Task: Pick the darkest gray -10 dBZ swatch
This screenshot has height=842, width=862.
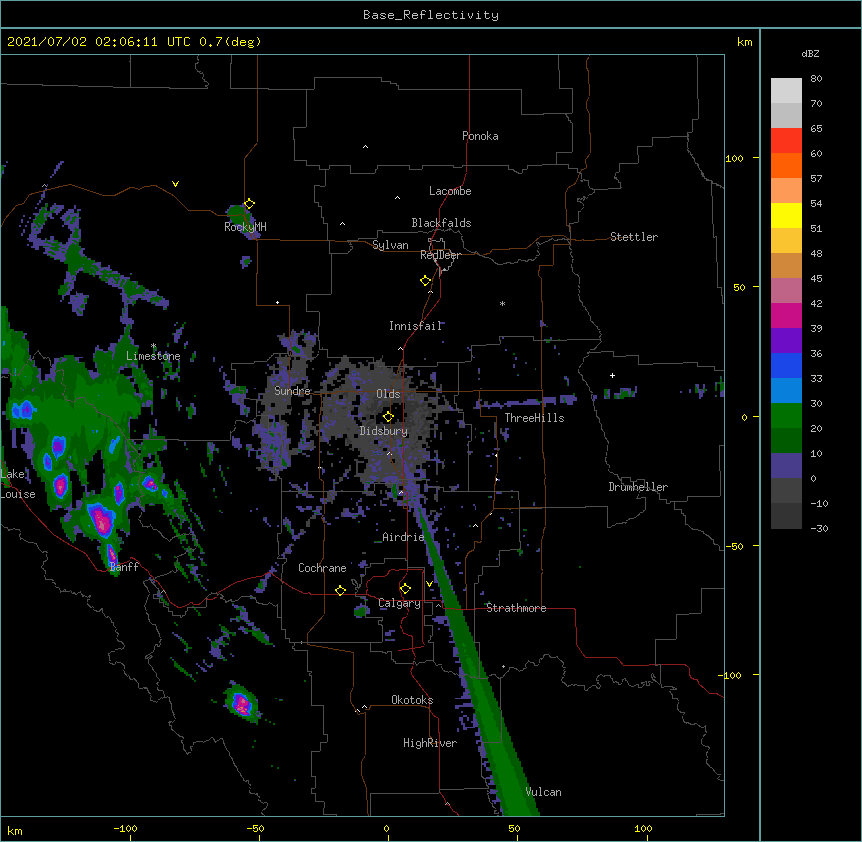Action: (786, 516)
